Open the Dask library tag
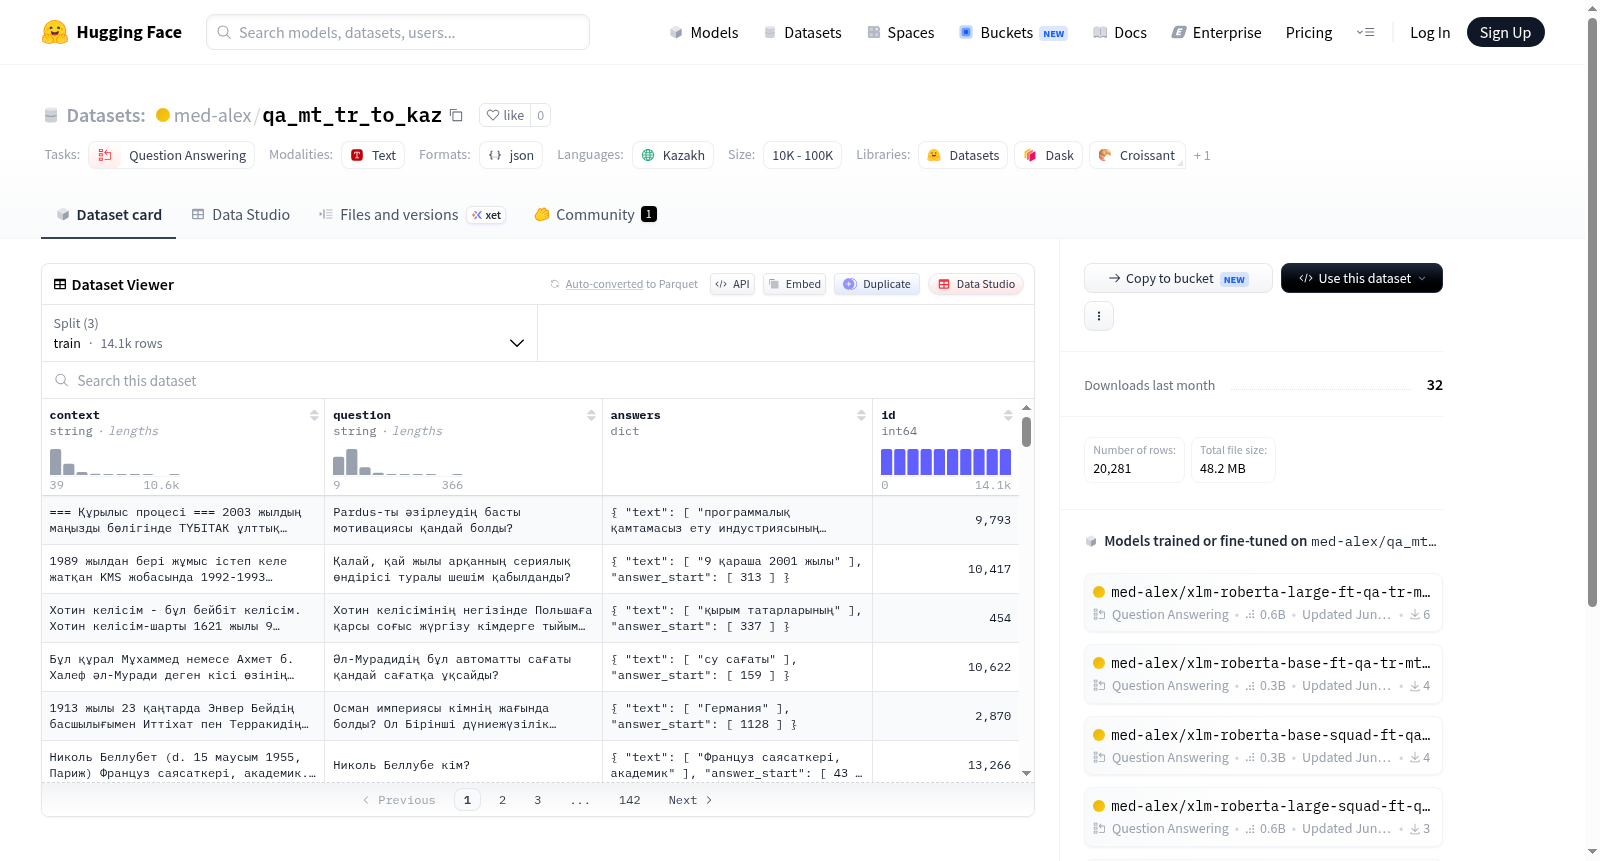The width and height of the screenshot is (1600, 861). [1049, 155]
